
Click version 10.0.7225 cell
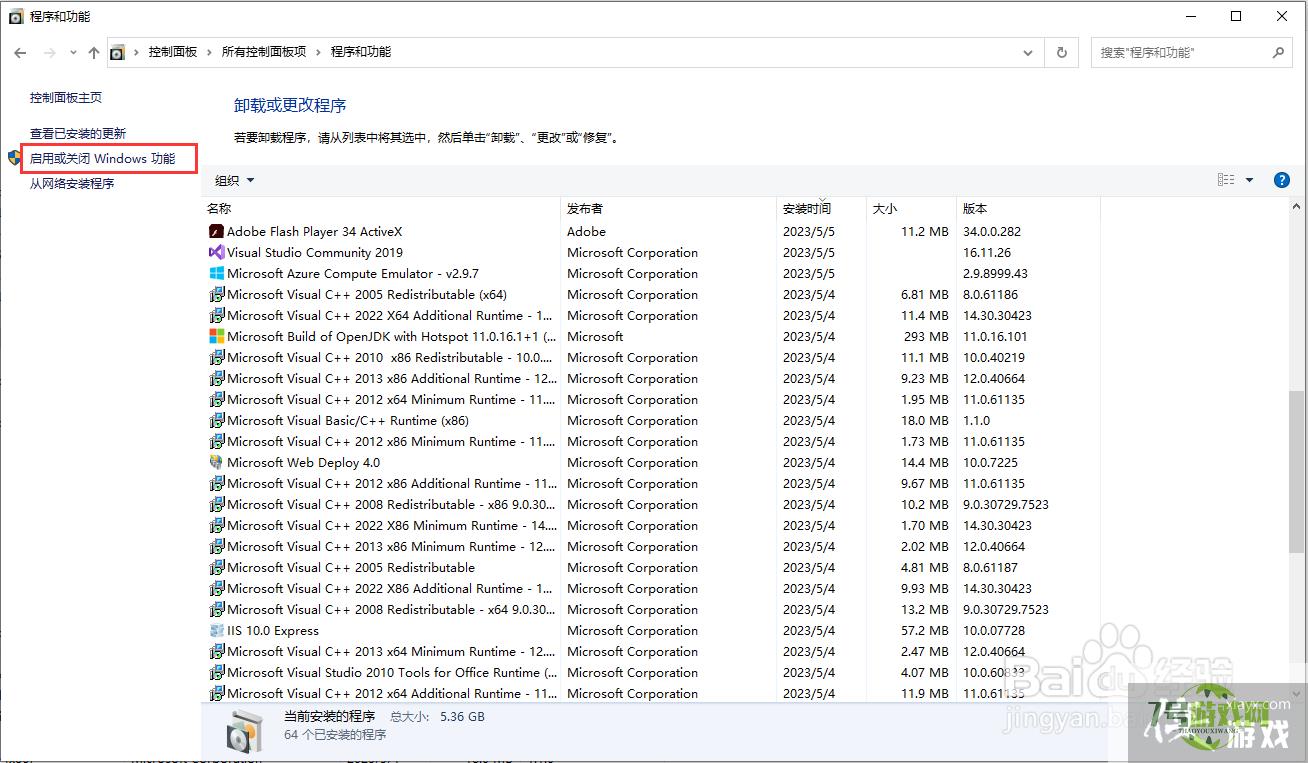click(990, 462)
